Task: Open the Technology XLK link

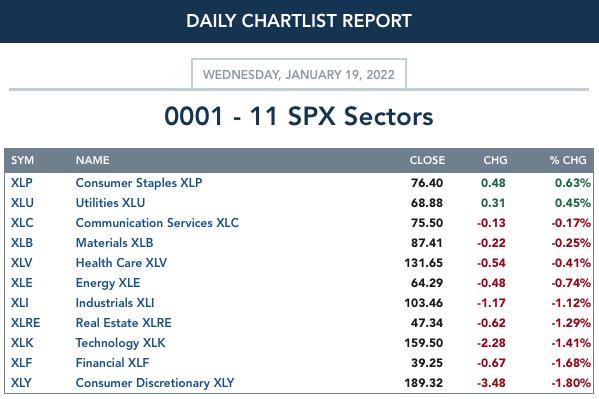Action: pyautogui.click(x=120, y=343)
